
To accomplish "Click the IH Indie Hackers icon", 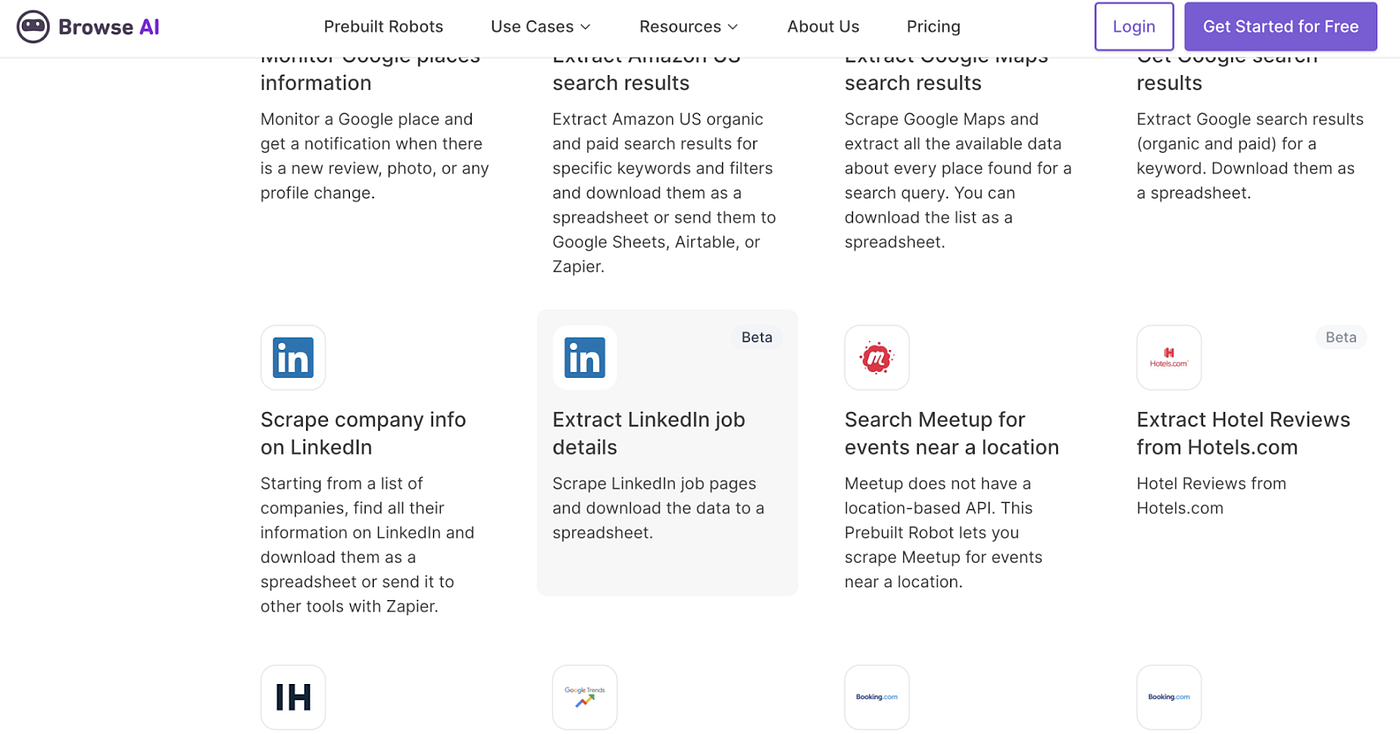I will pyautogui.click(x=293, y=697).
